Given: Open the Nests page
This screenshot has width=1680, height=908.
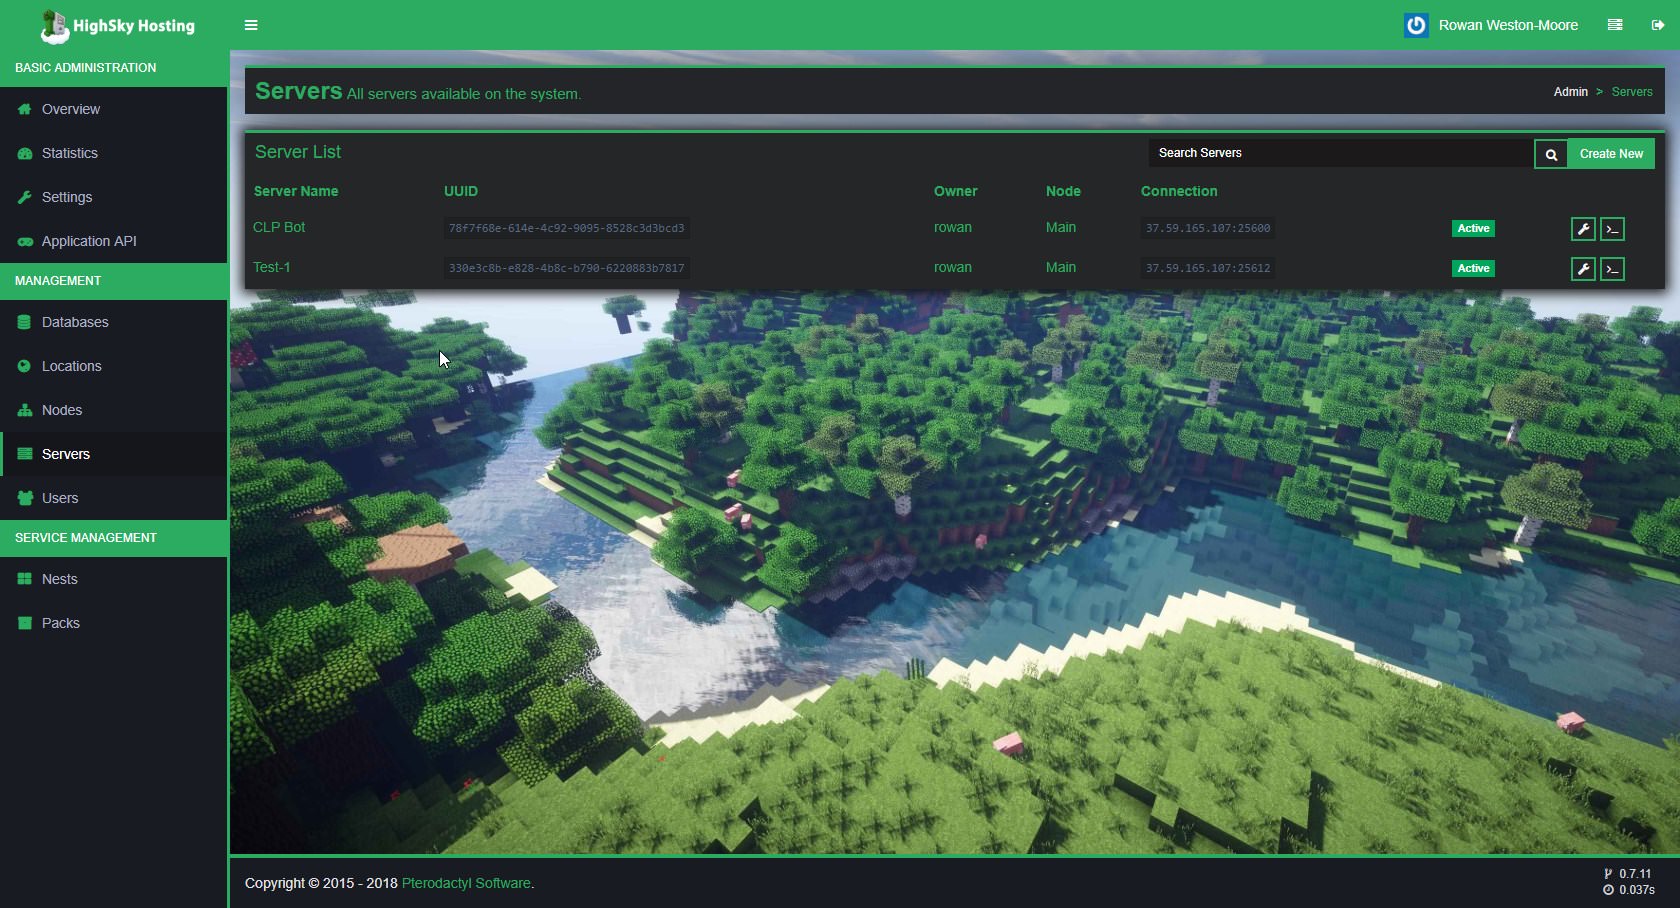Looking at the screenshot, I should [59, 579].
